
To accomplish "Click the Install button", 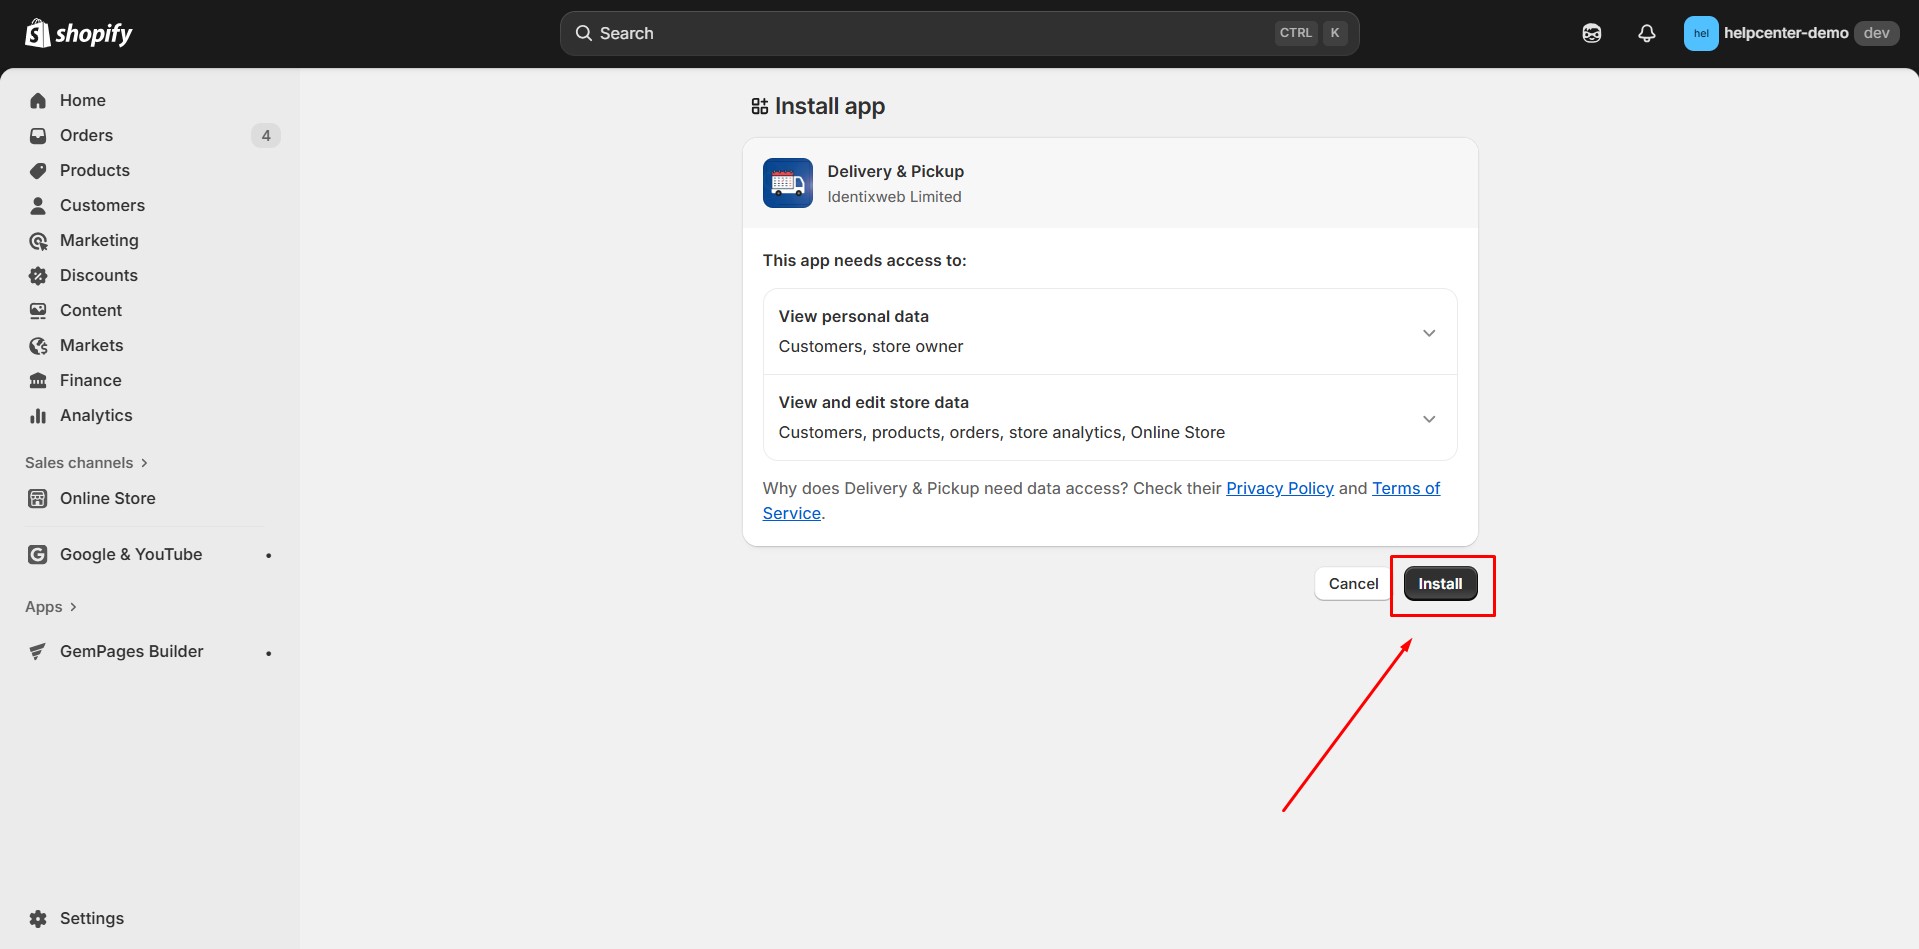I will click(x=1440, y=583).
